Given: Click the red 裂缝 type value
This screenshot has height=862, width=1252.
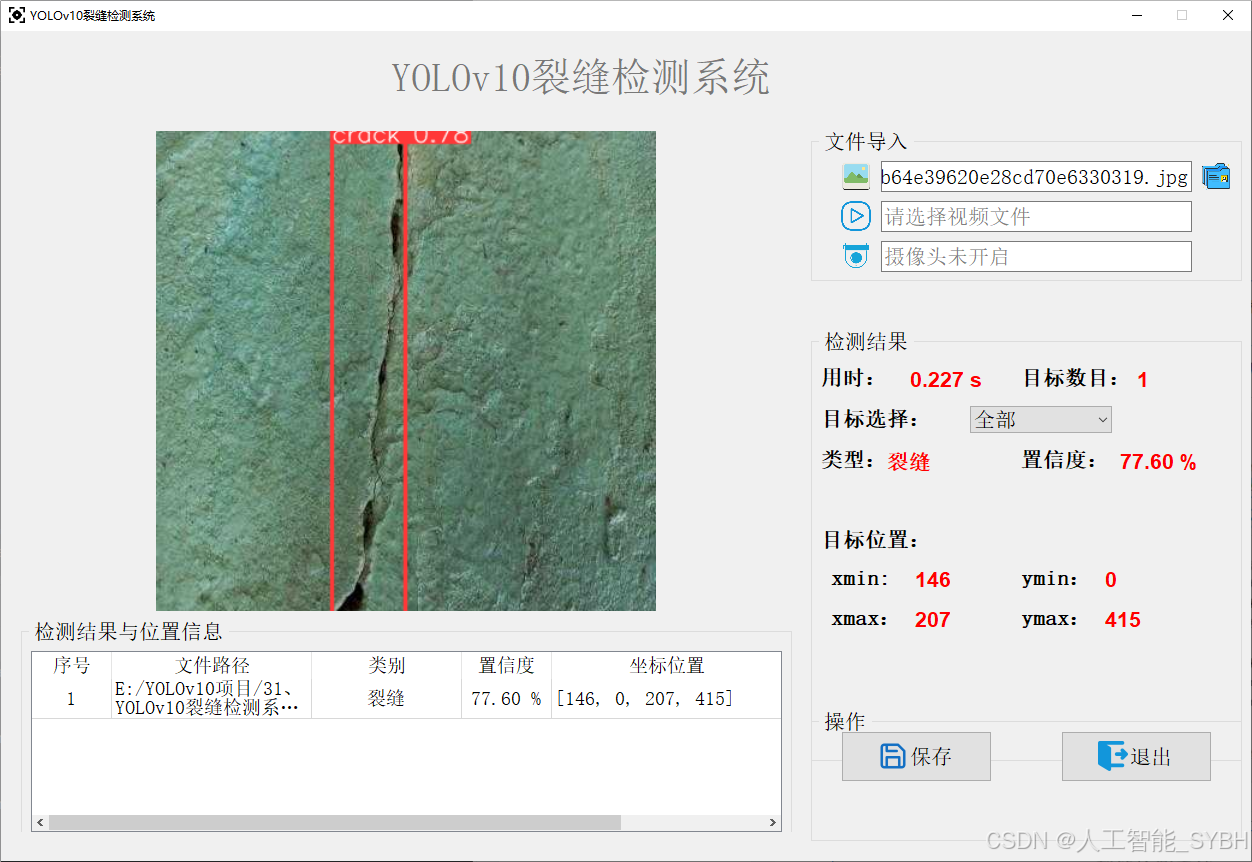Looking at the screenshot, I should point(909,462).
